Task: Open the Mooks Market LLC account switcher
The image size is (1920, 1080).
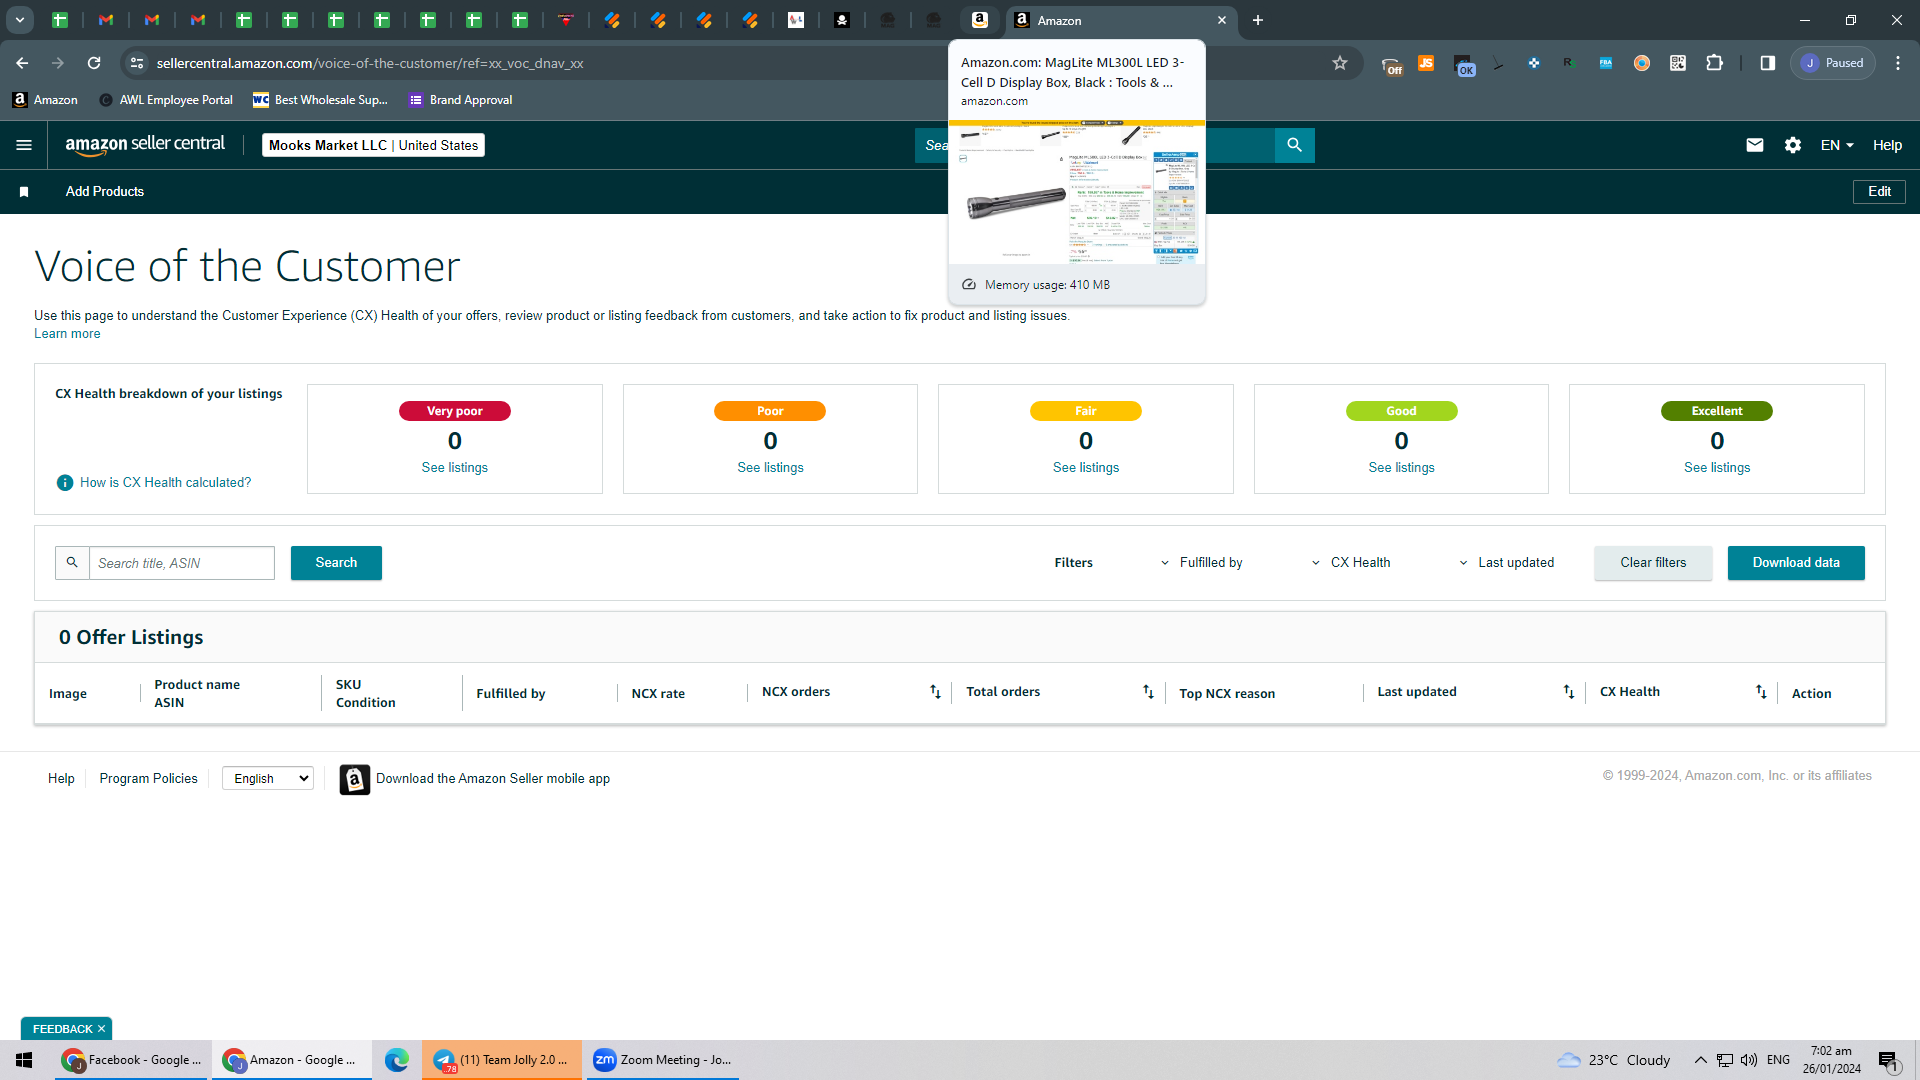Action: [373, 145]
